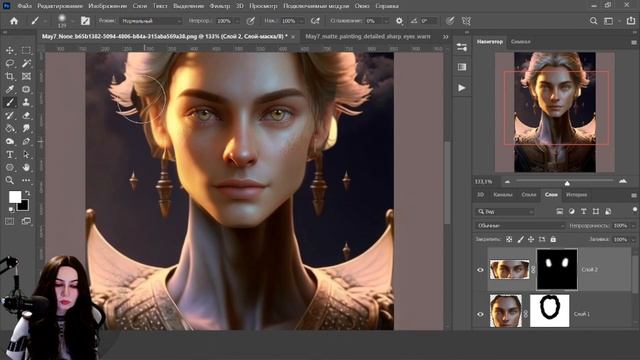Select the Zoom tool
Screen dimensions: 640x360
pos(10,180)
